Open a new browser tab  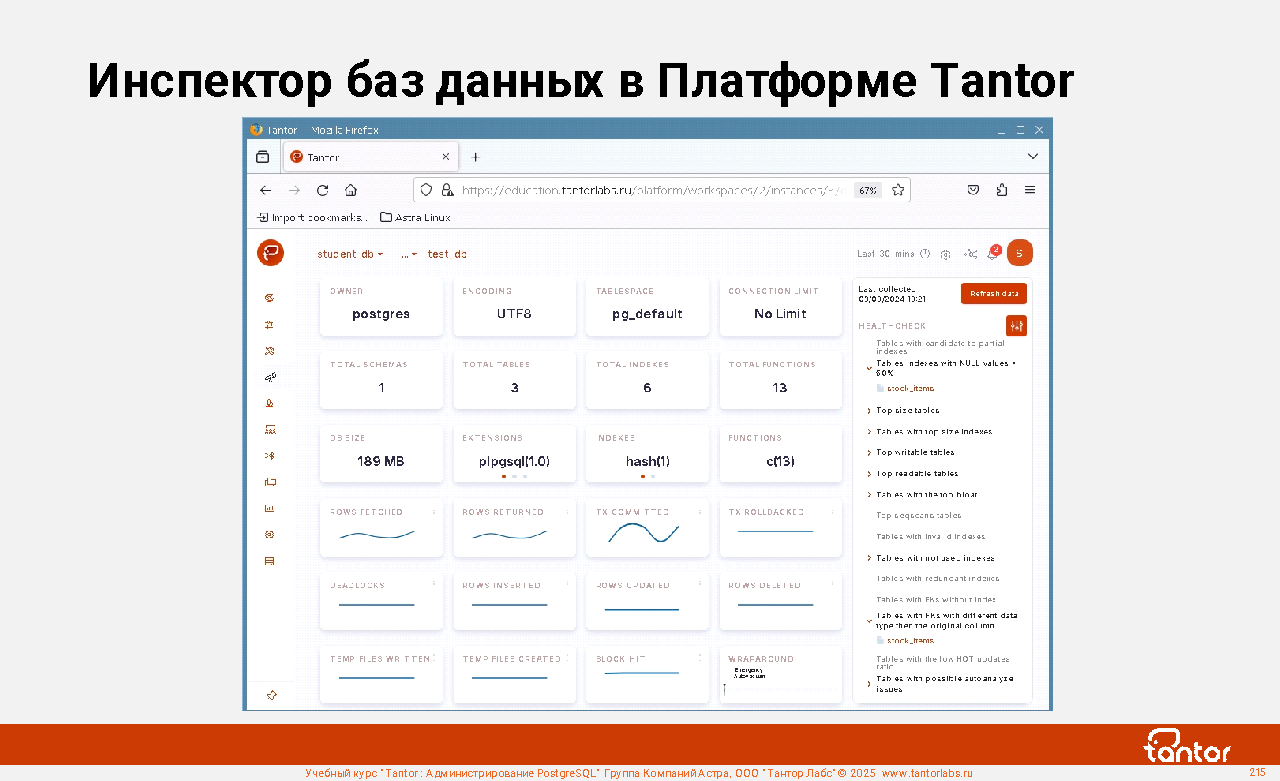click(x=475, y=157)
